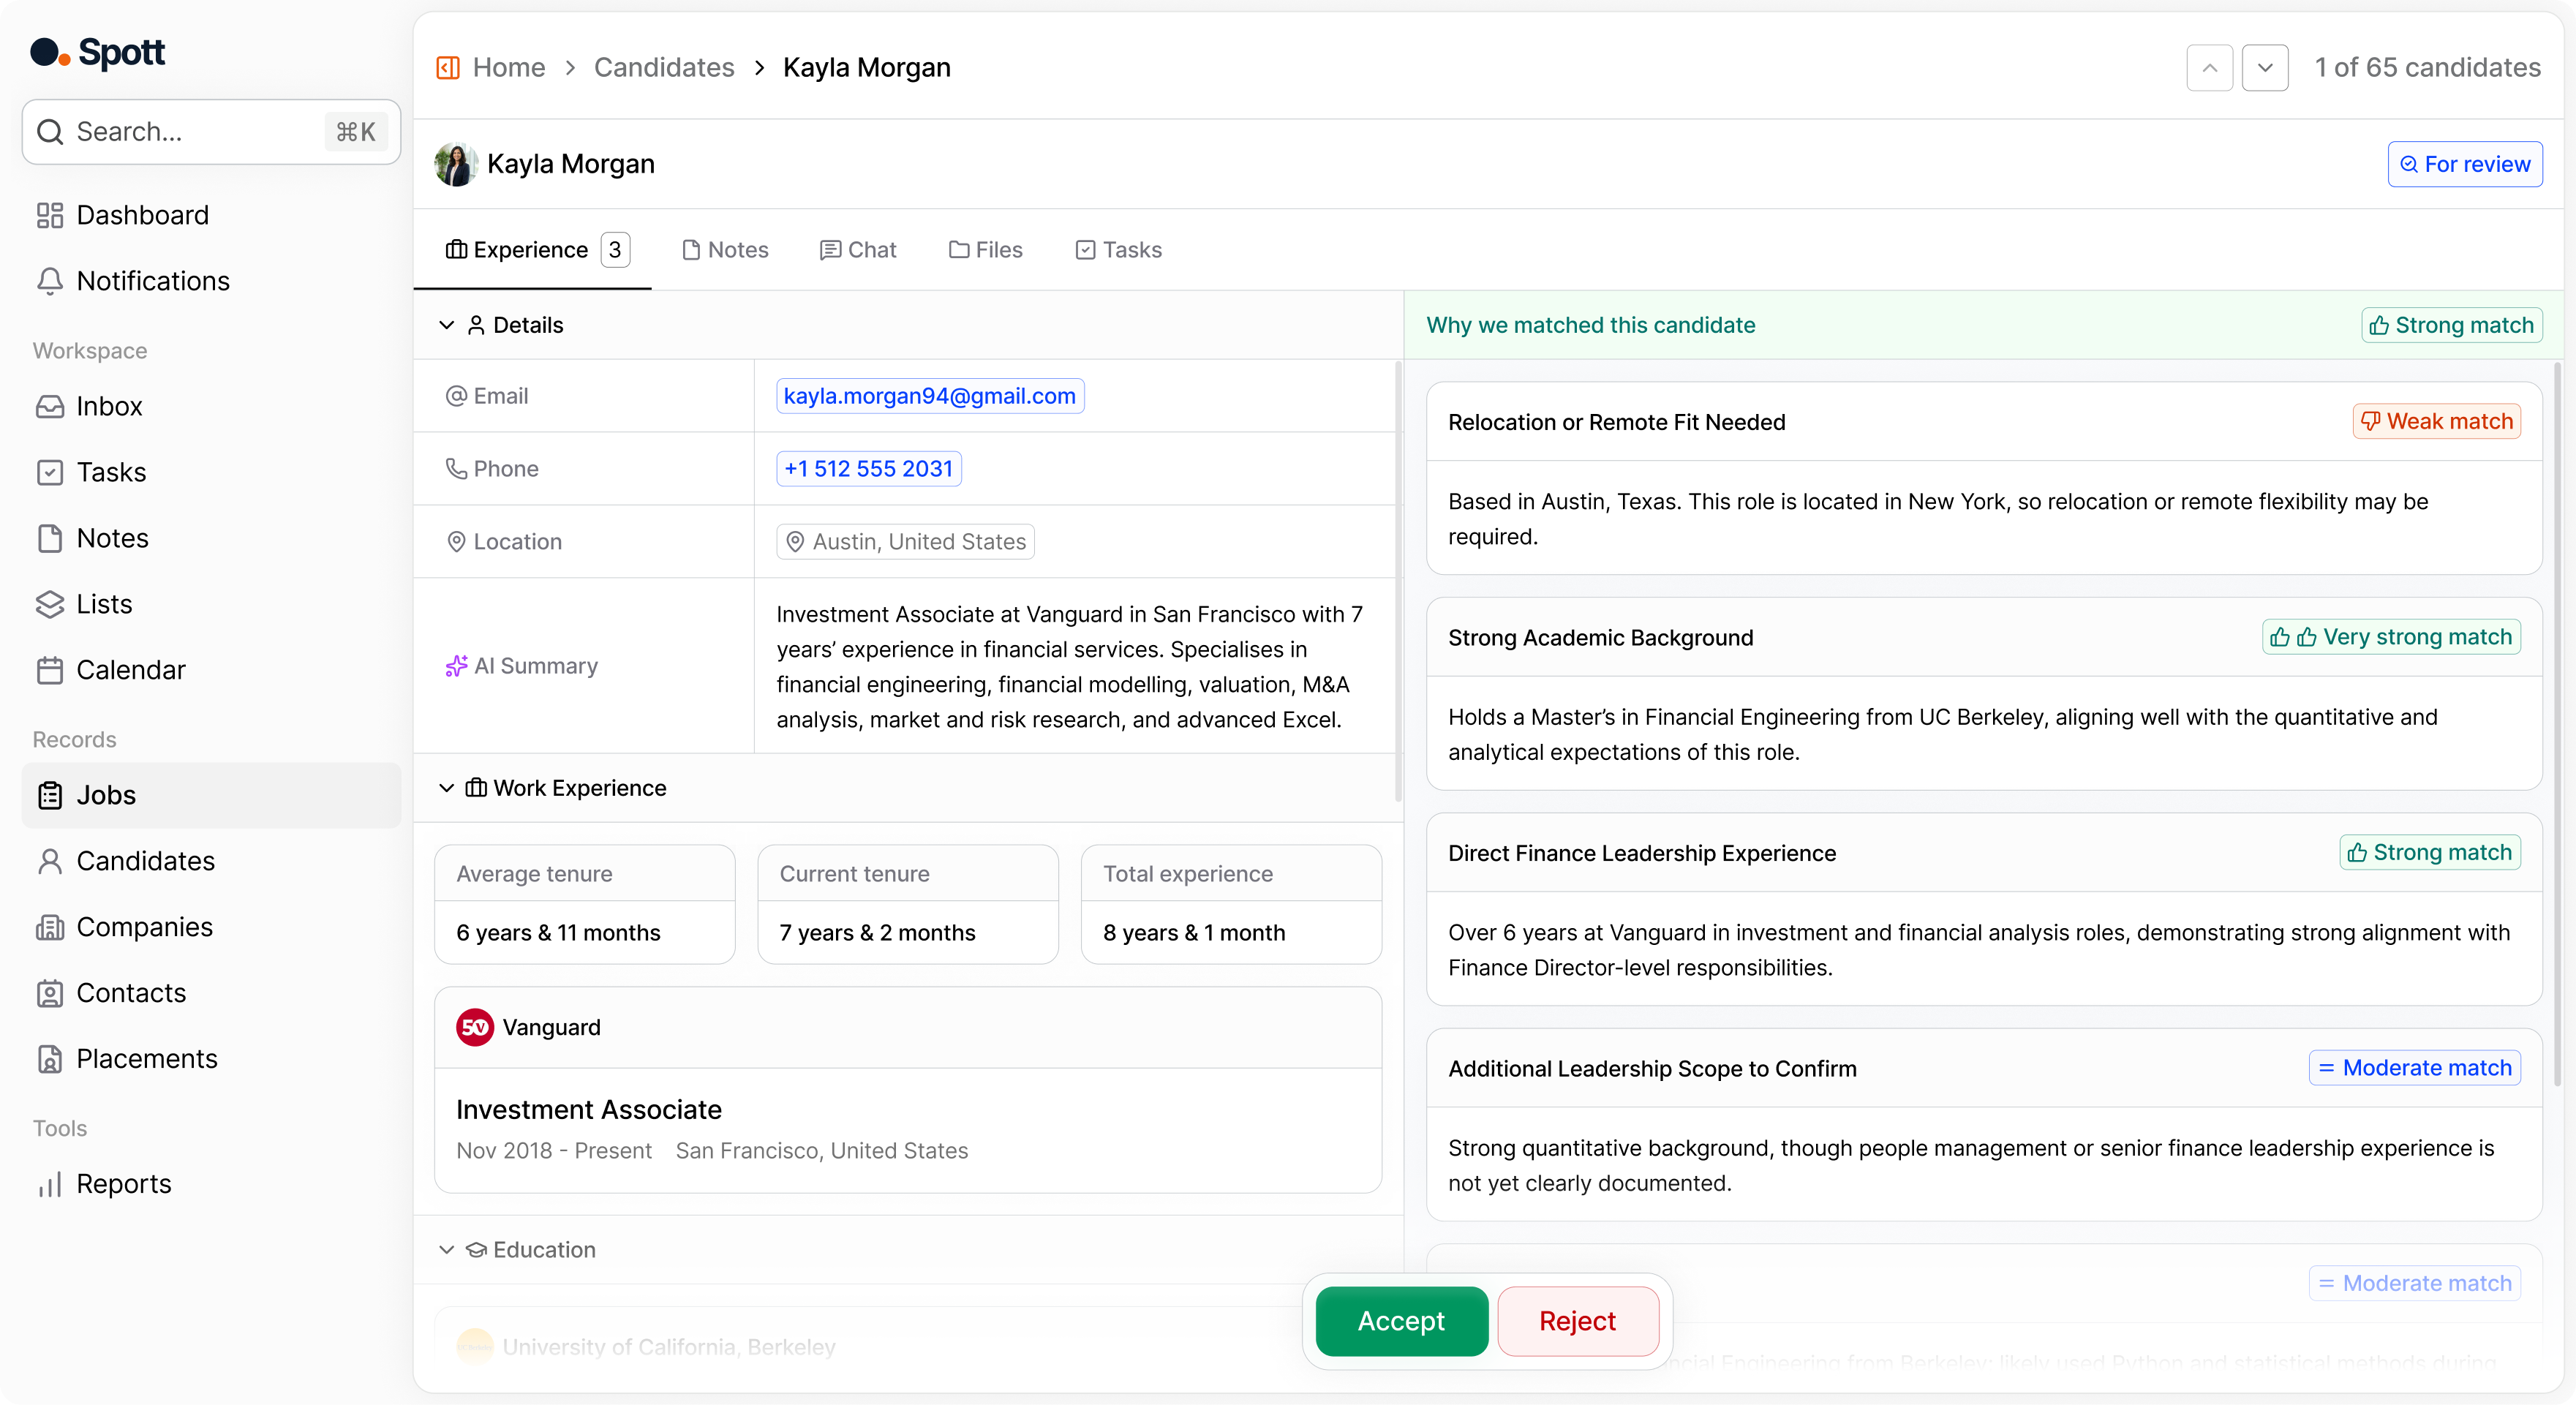Image resolution: width=2576 pixels, height=1405 pixels.
Task: Click the Strong match badge
Action: (2451, 324)
